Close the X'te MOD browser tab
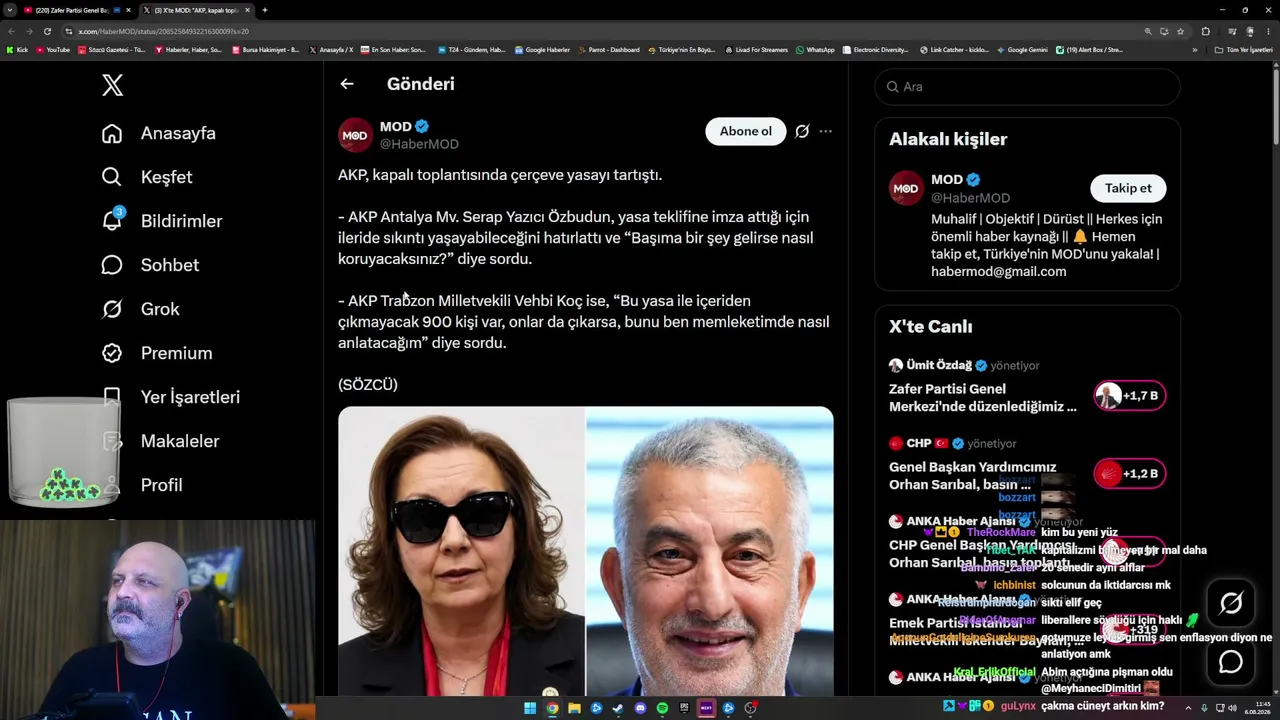 point(247,10)
